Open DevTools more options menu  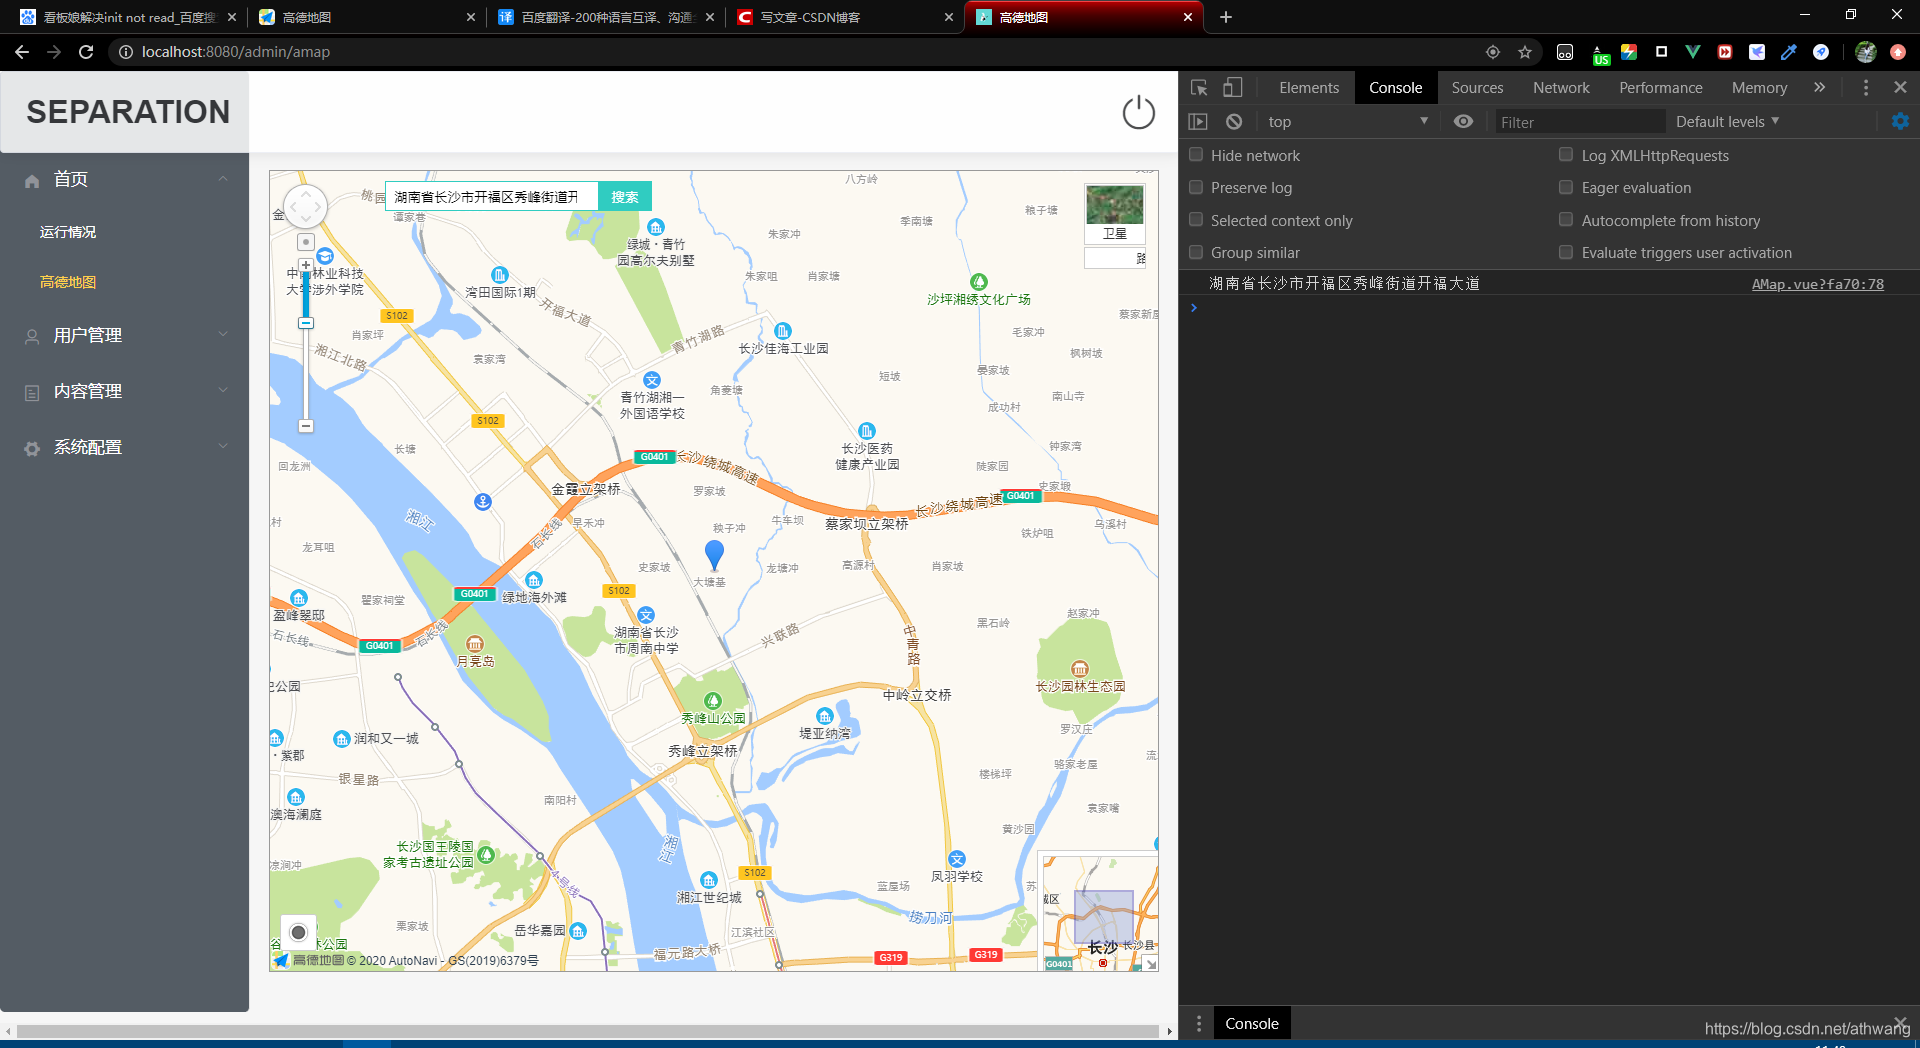(1865, 88)
